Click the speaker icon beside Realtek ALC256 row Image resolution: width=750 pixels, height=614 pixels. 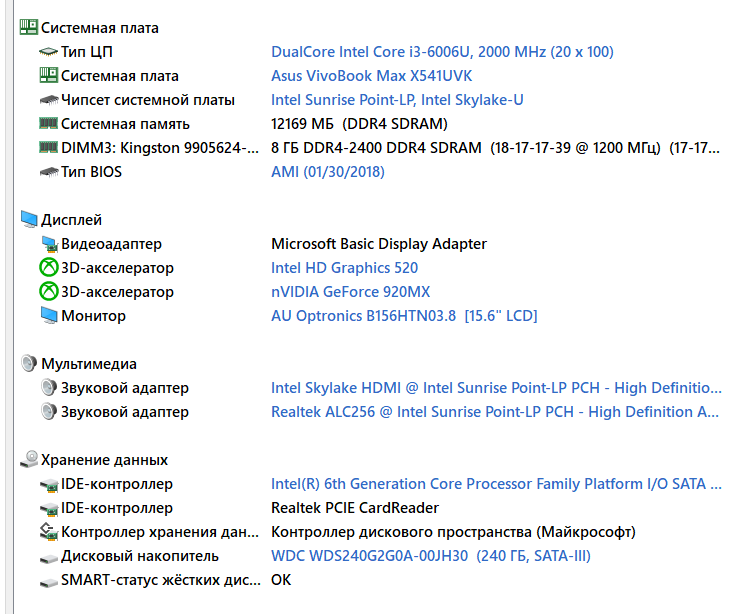pos(49,411)
